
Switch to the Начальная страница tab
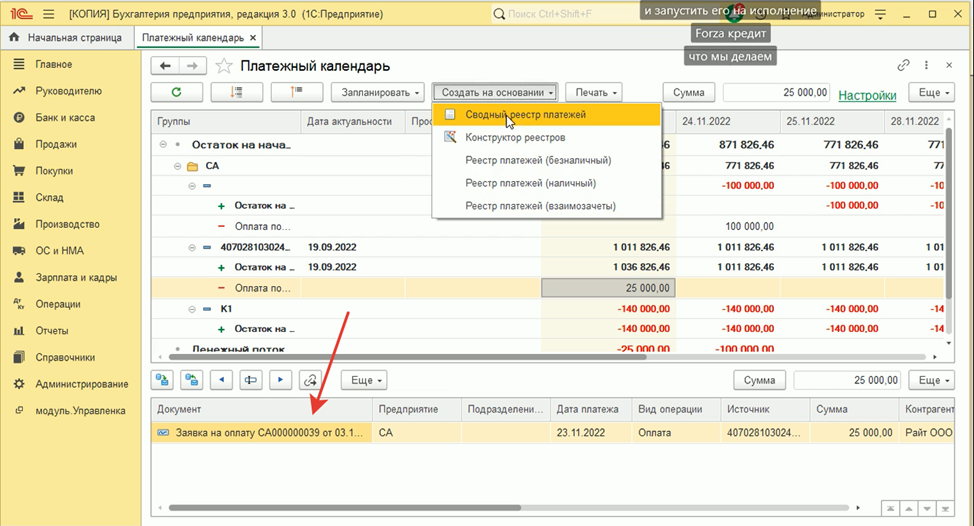pyautogui.click(x=66, y=37)
